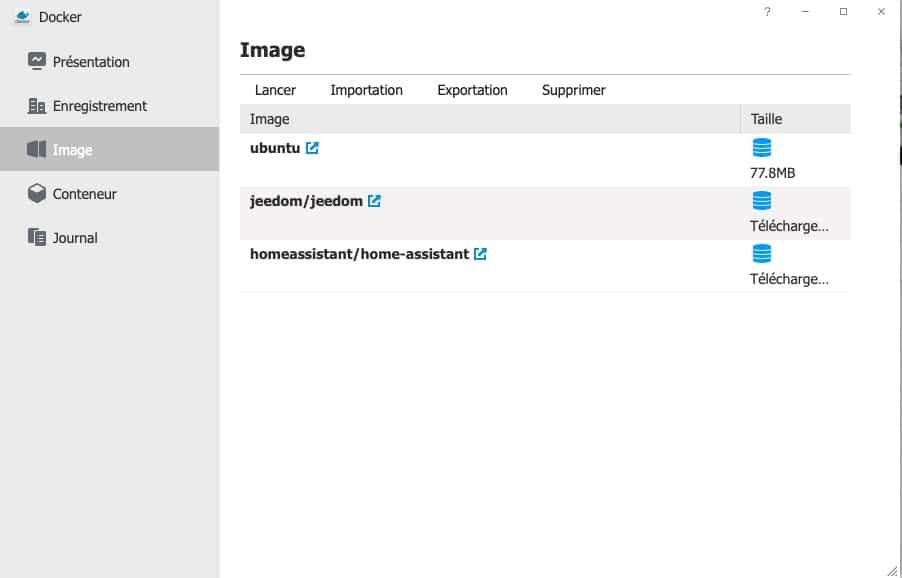Viewport: 902px width, 578px height.
Task: Click the Exportation button
Action: click(x=472, y=90)
